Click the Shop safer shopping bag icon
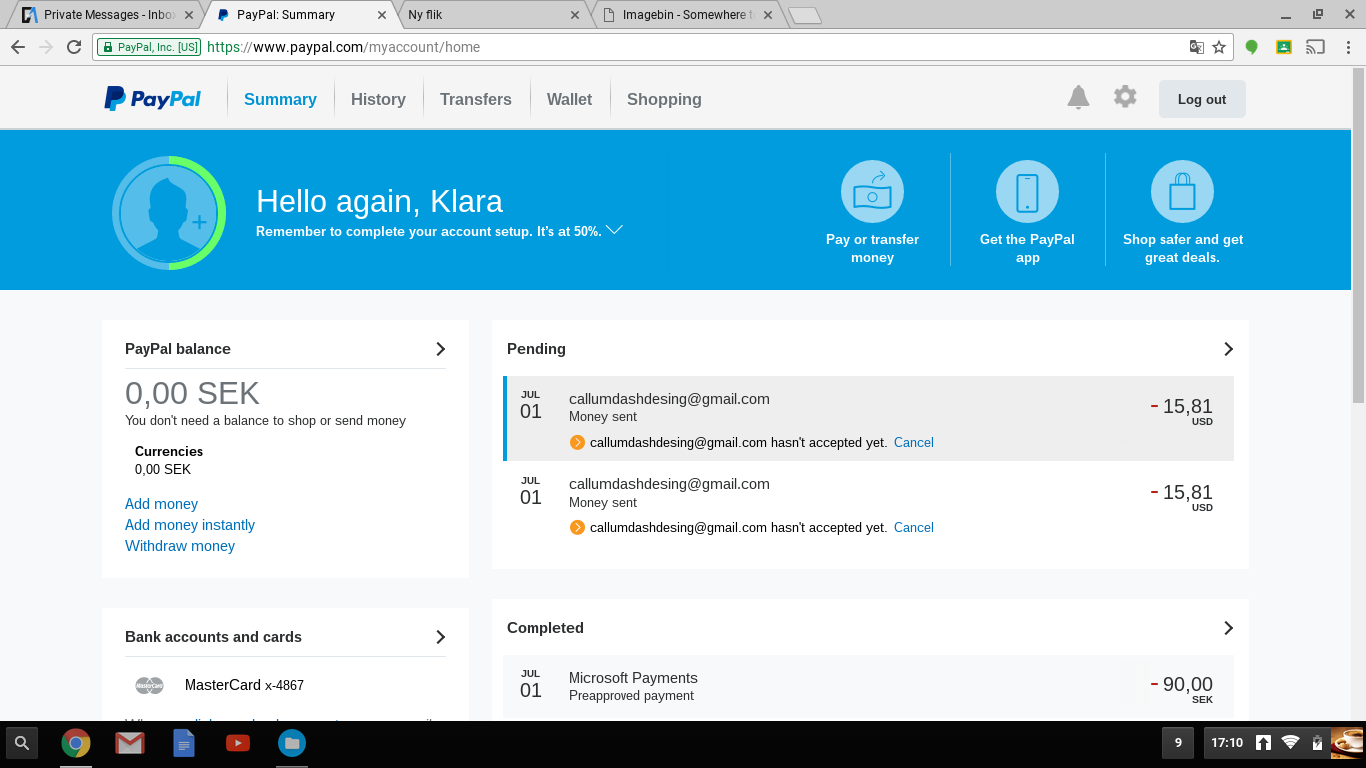1366x768 pixels. [x=1182, y=192]
